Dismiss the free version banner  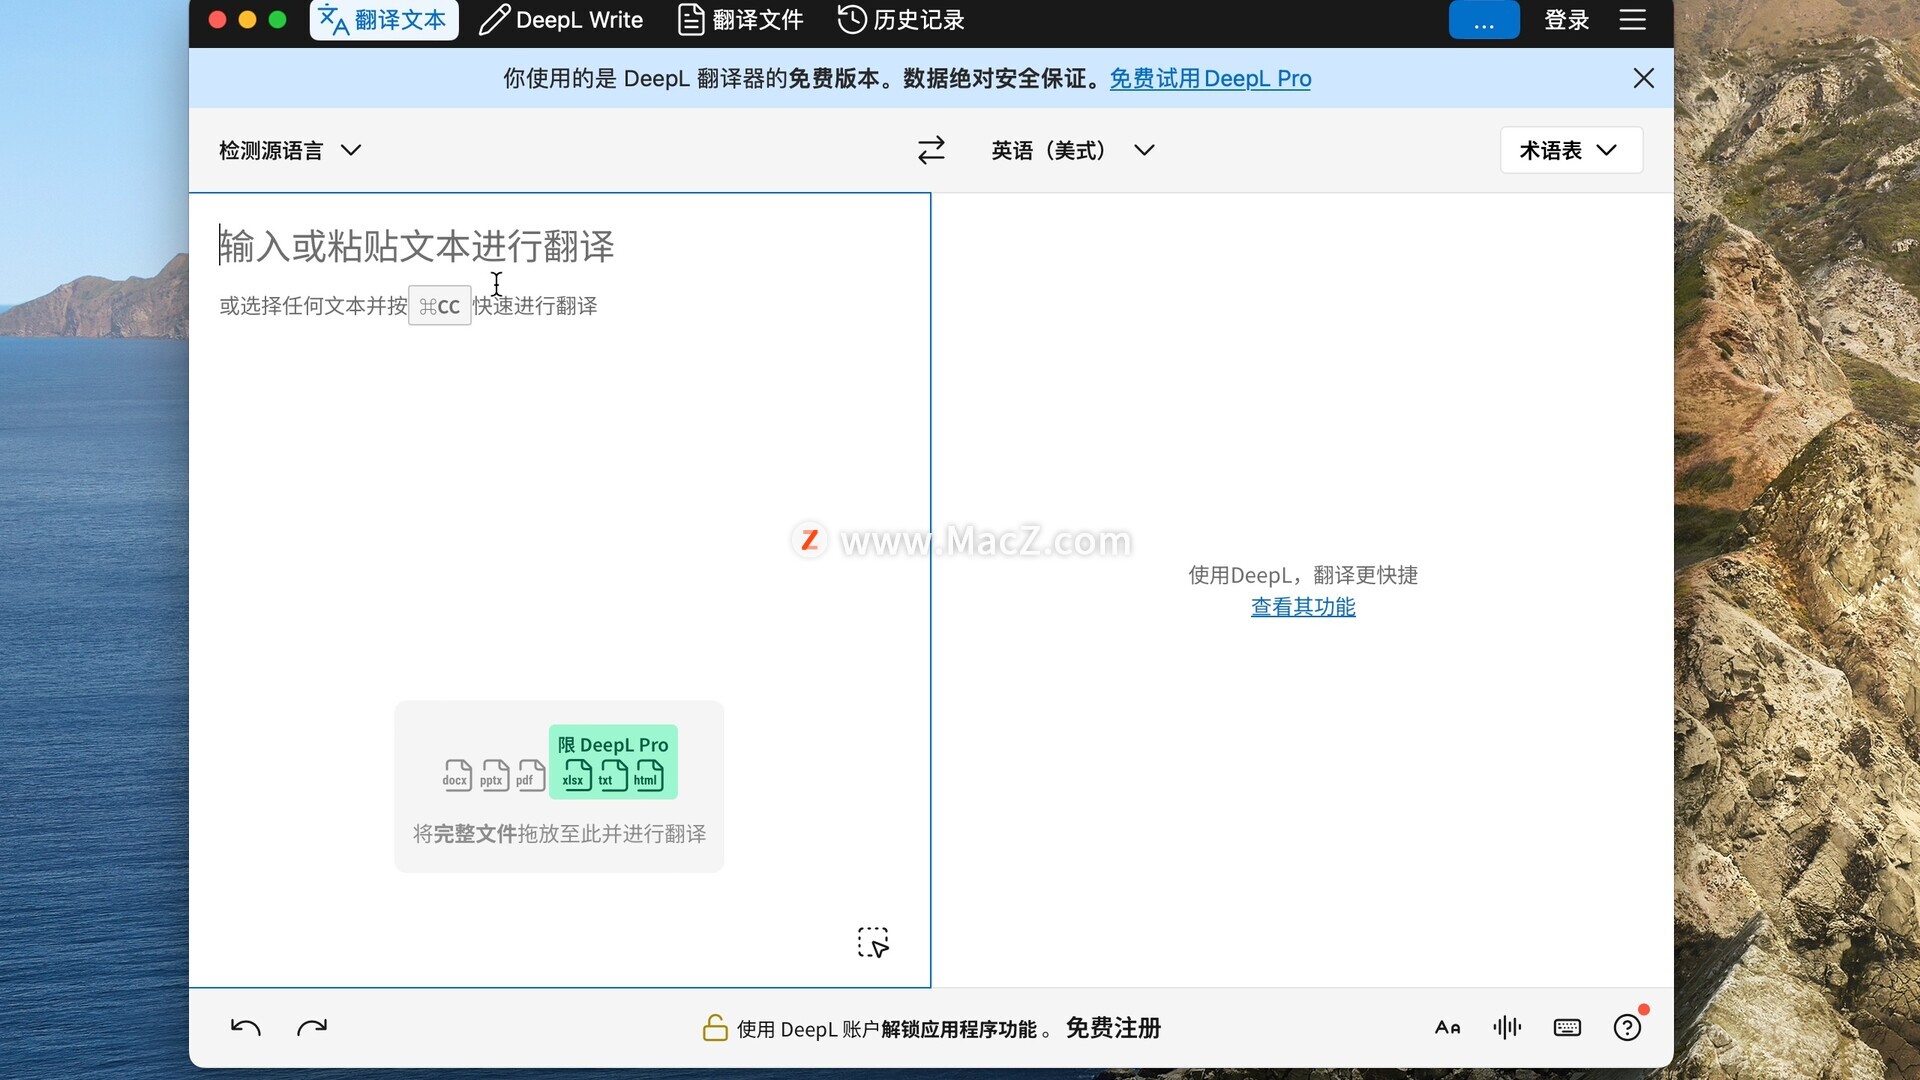tap(1643, 78)
